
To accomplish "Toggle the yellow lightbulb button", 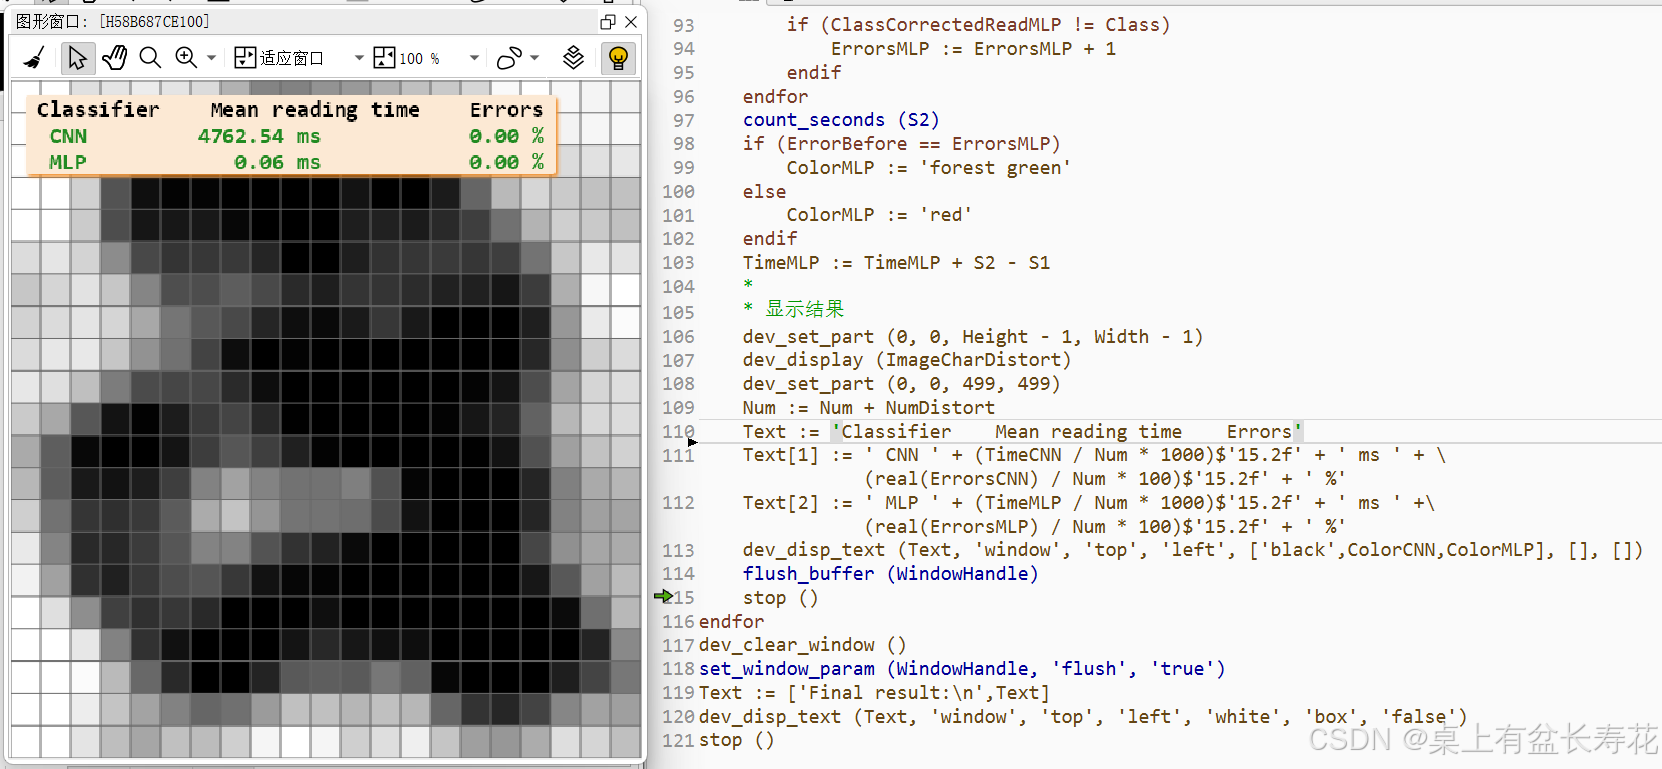I will point(618,58).
